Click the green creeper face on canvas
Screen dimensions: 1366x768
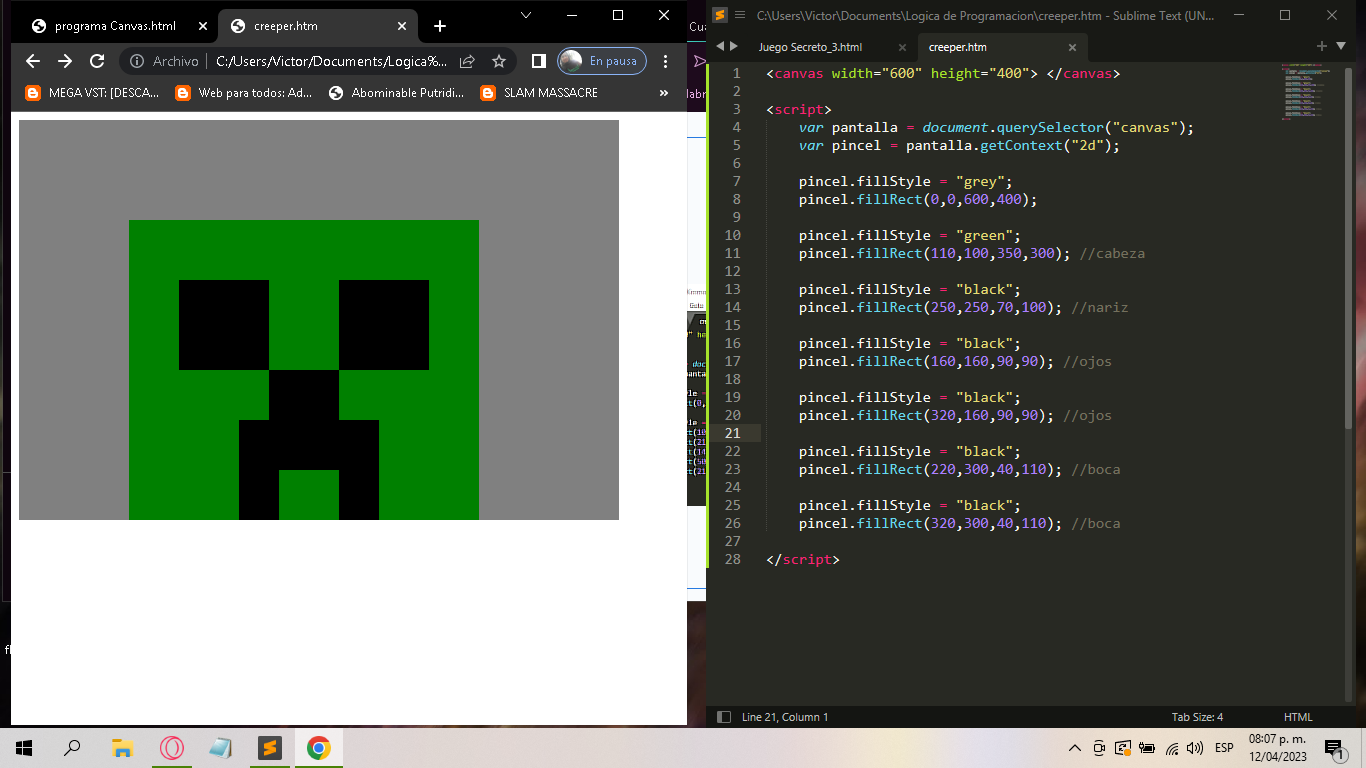(304, 370)
